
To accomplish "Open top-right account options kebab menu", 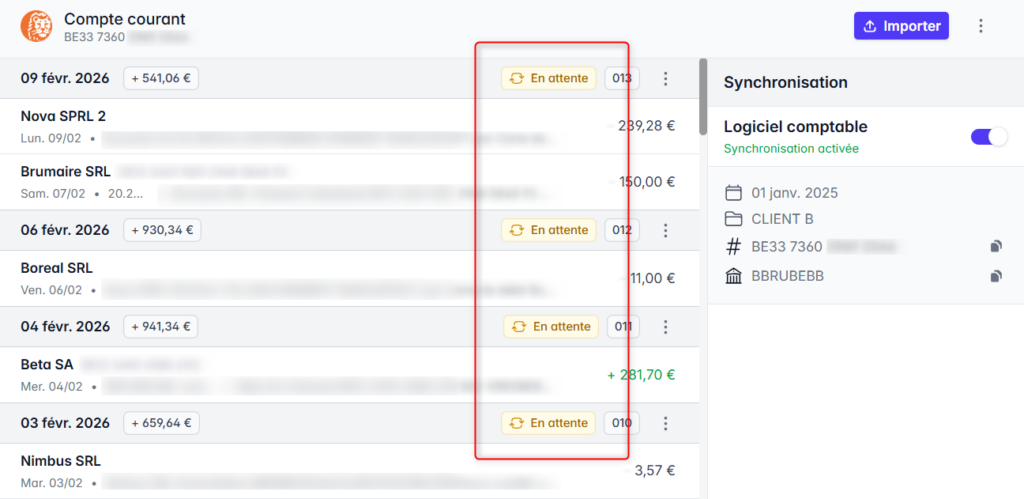I will click(980, 26).
